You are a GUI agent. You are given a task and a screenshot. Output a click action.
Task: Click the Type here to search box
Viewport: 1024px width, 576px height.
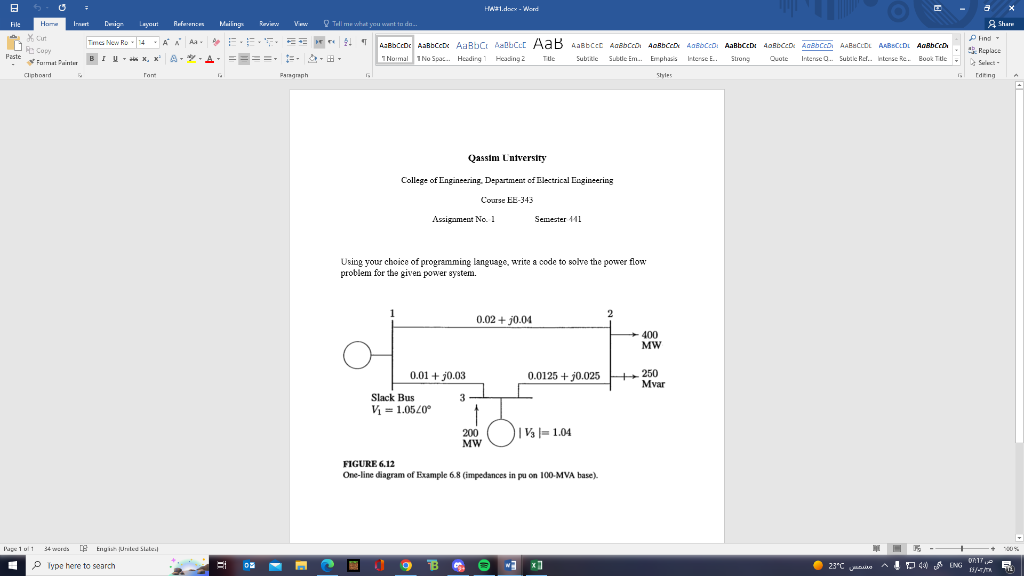[100, 565]
